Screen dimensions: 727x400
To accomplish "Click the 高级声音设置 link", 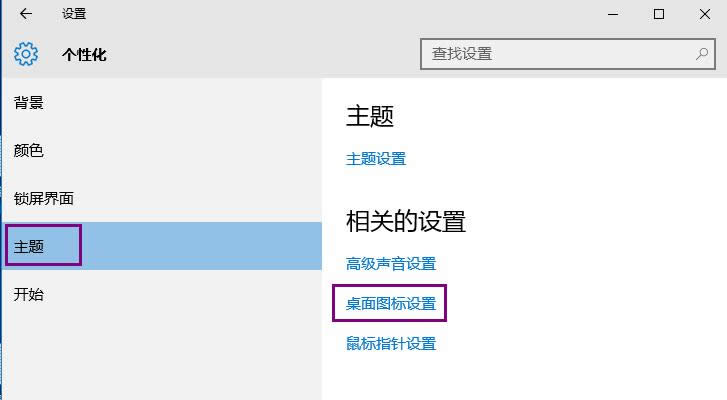I will click(x=391, y=264).
